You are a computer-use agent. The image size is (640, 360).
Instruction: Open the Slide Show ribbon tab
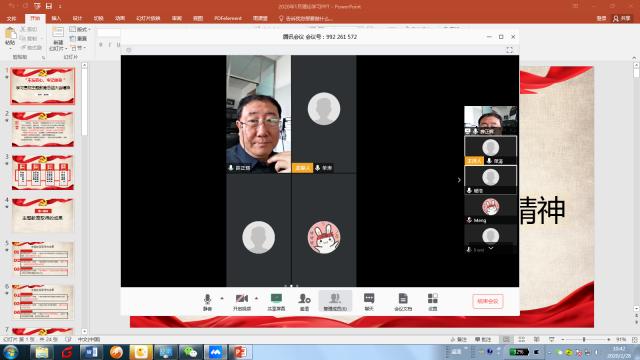tap(148, 18)
